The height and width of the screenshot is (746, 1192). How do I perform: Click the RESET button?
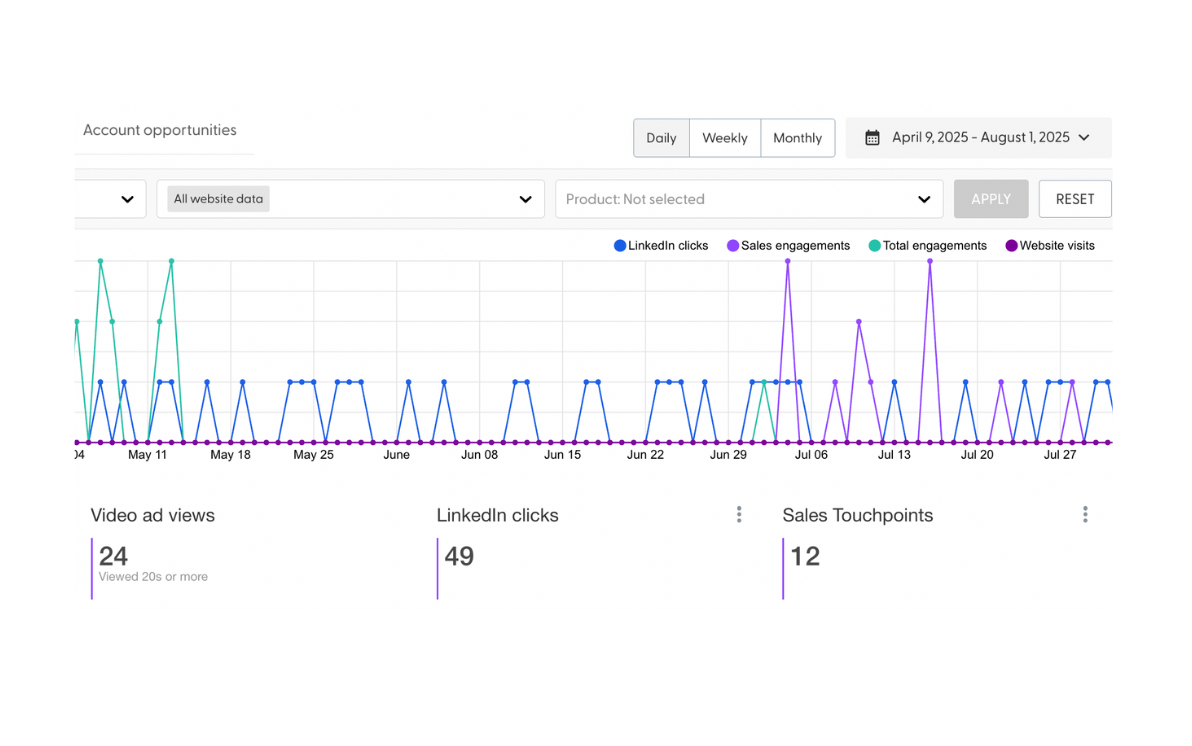pos(1075,199)
